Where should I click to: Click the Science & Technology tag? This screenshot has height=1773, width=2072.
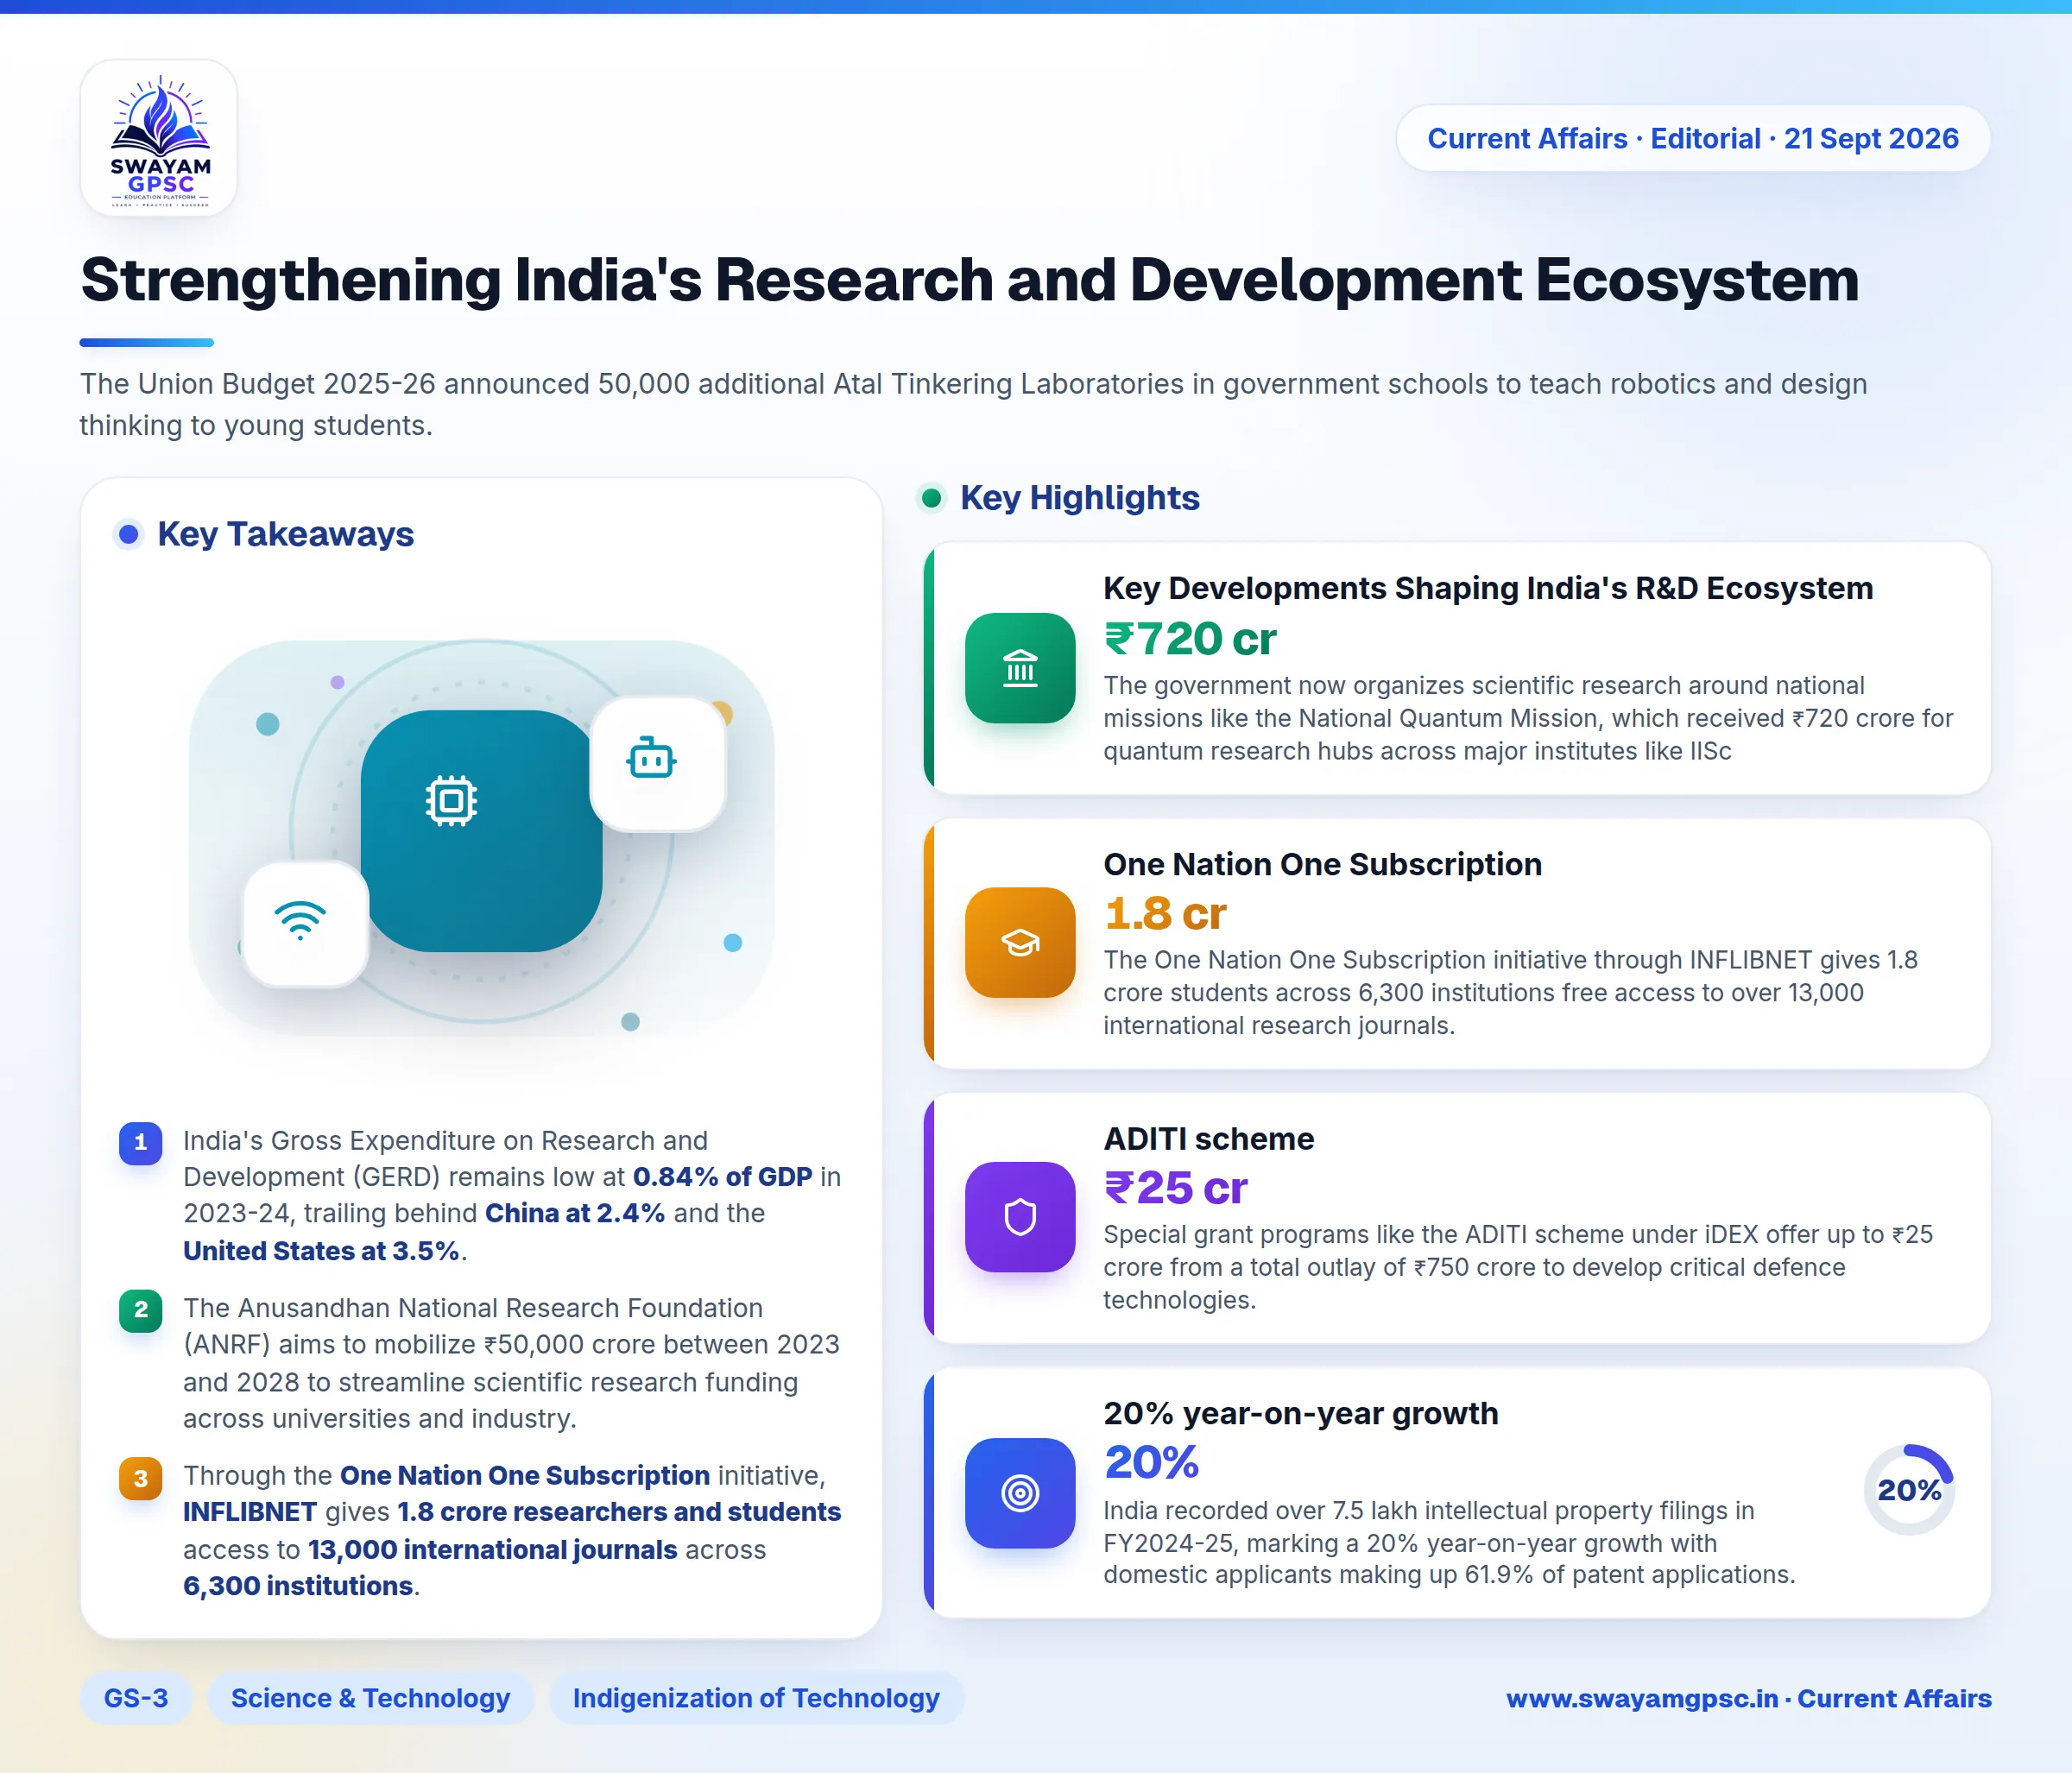point(370,1698)
